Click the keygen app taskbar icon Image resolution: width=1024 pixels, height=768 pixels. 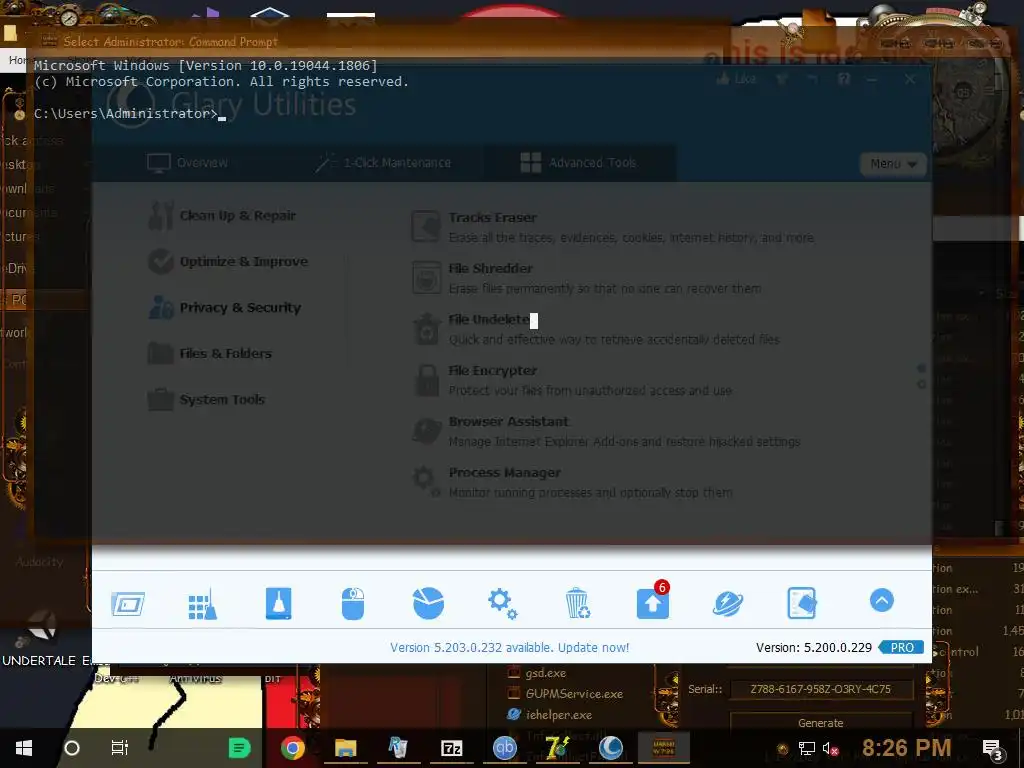point(664,748)
